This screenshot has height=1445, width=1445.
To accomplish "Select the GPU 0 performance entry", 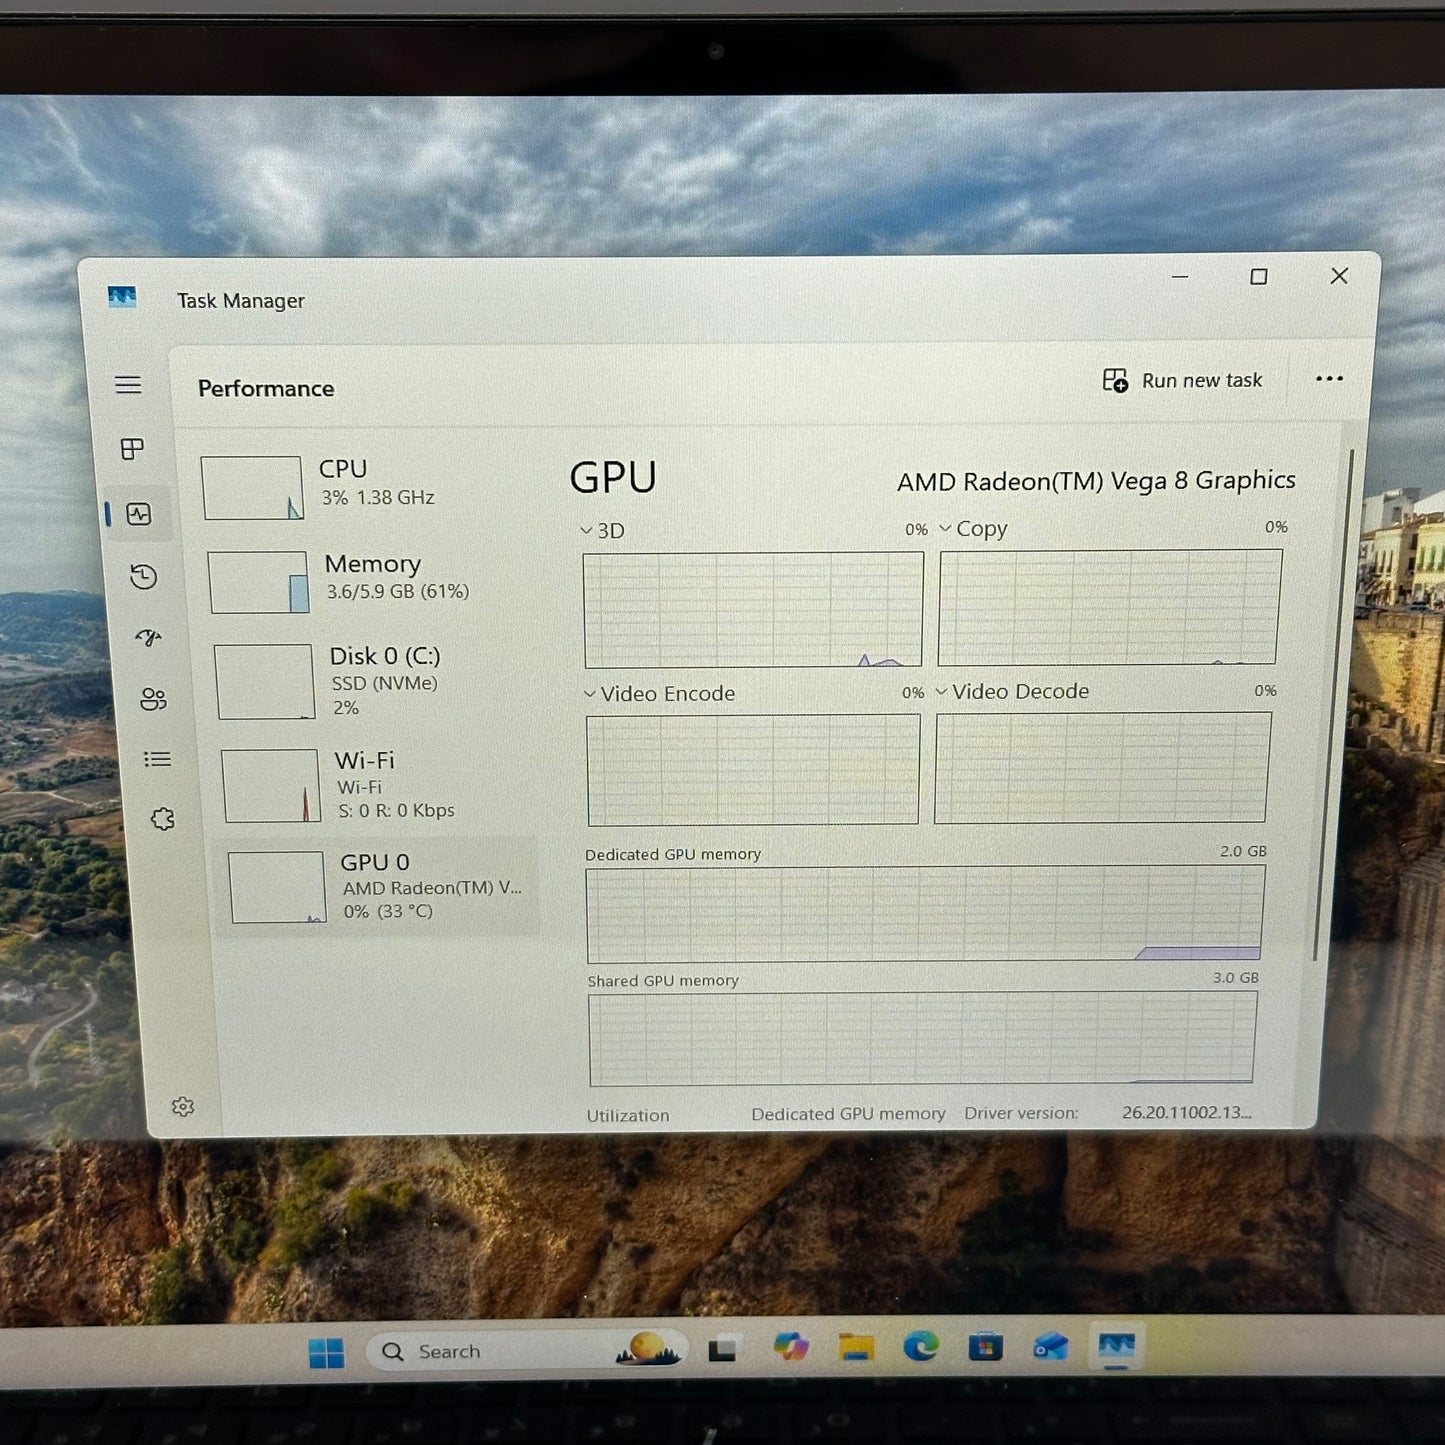I will coord(380,886).
